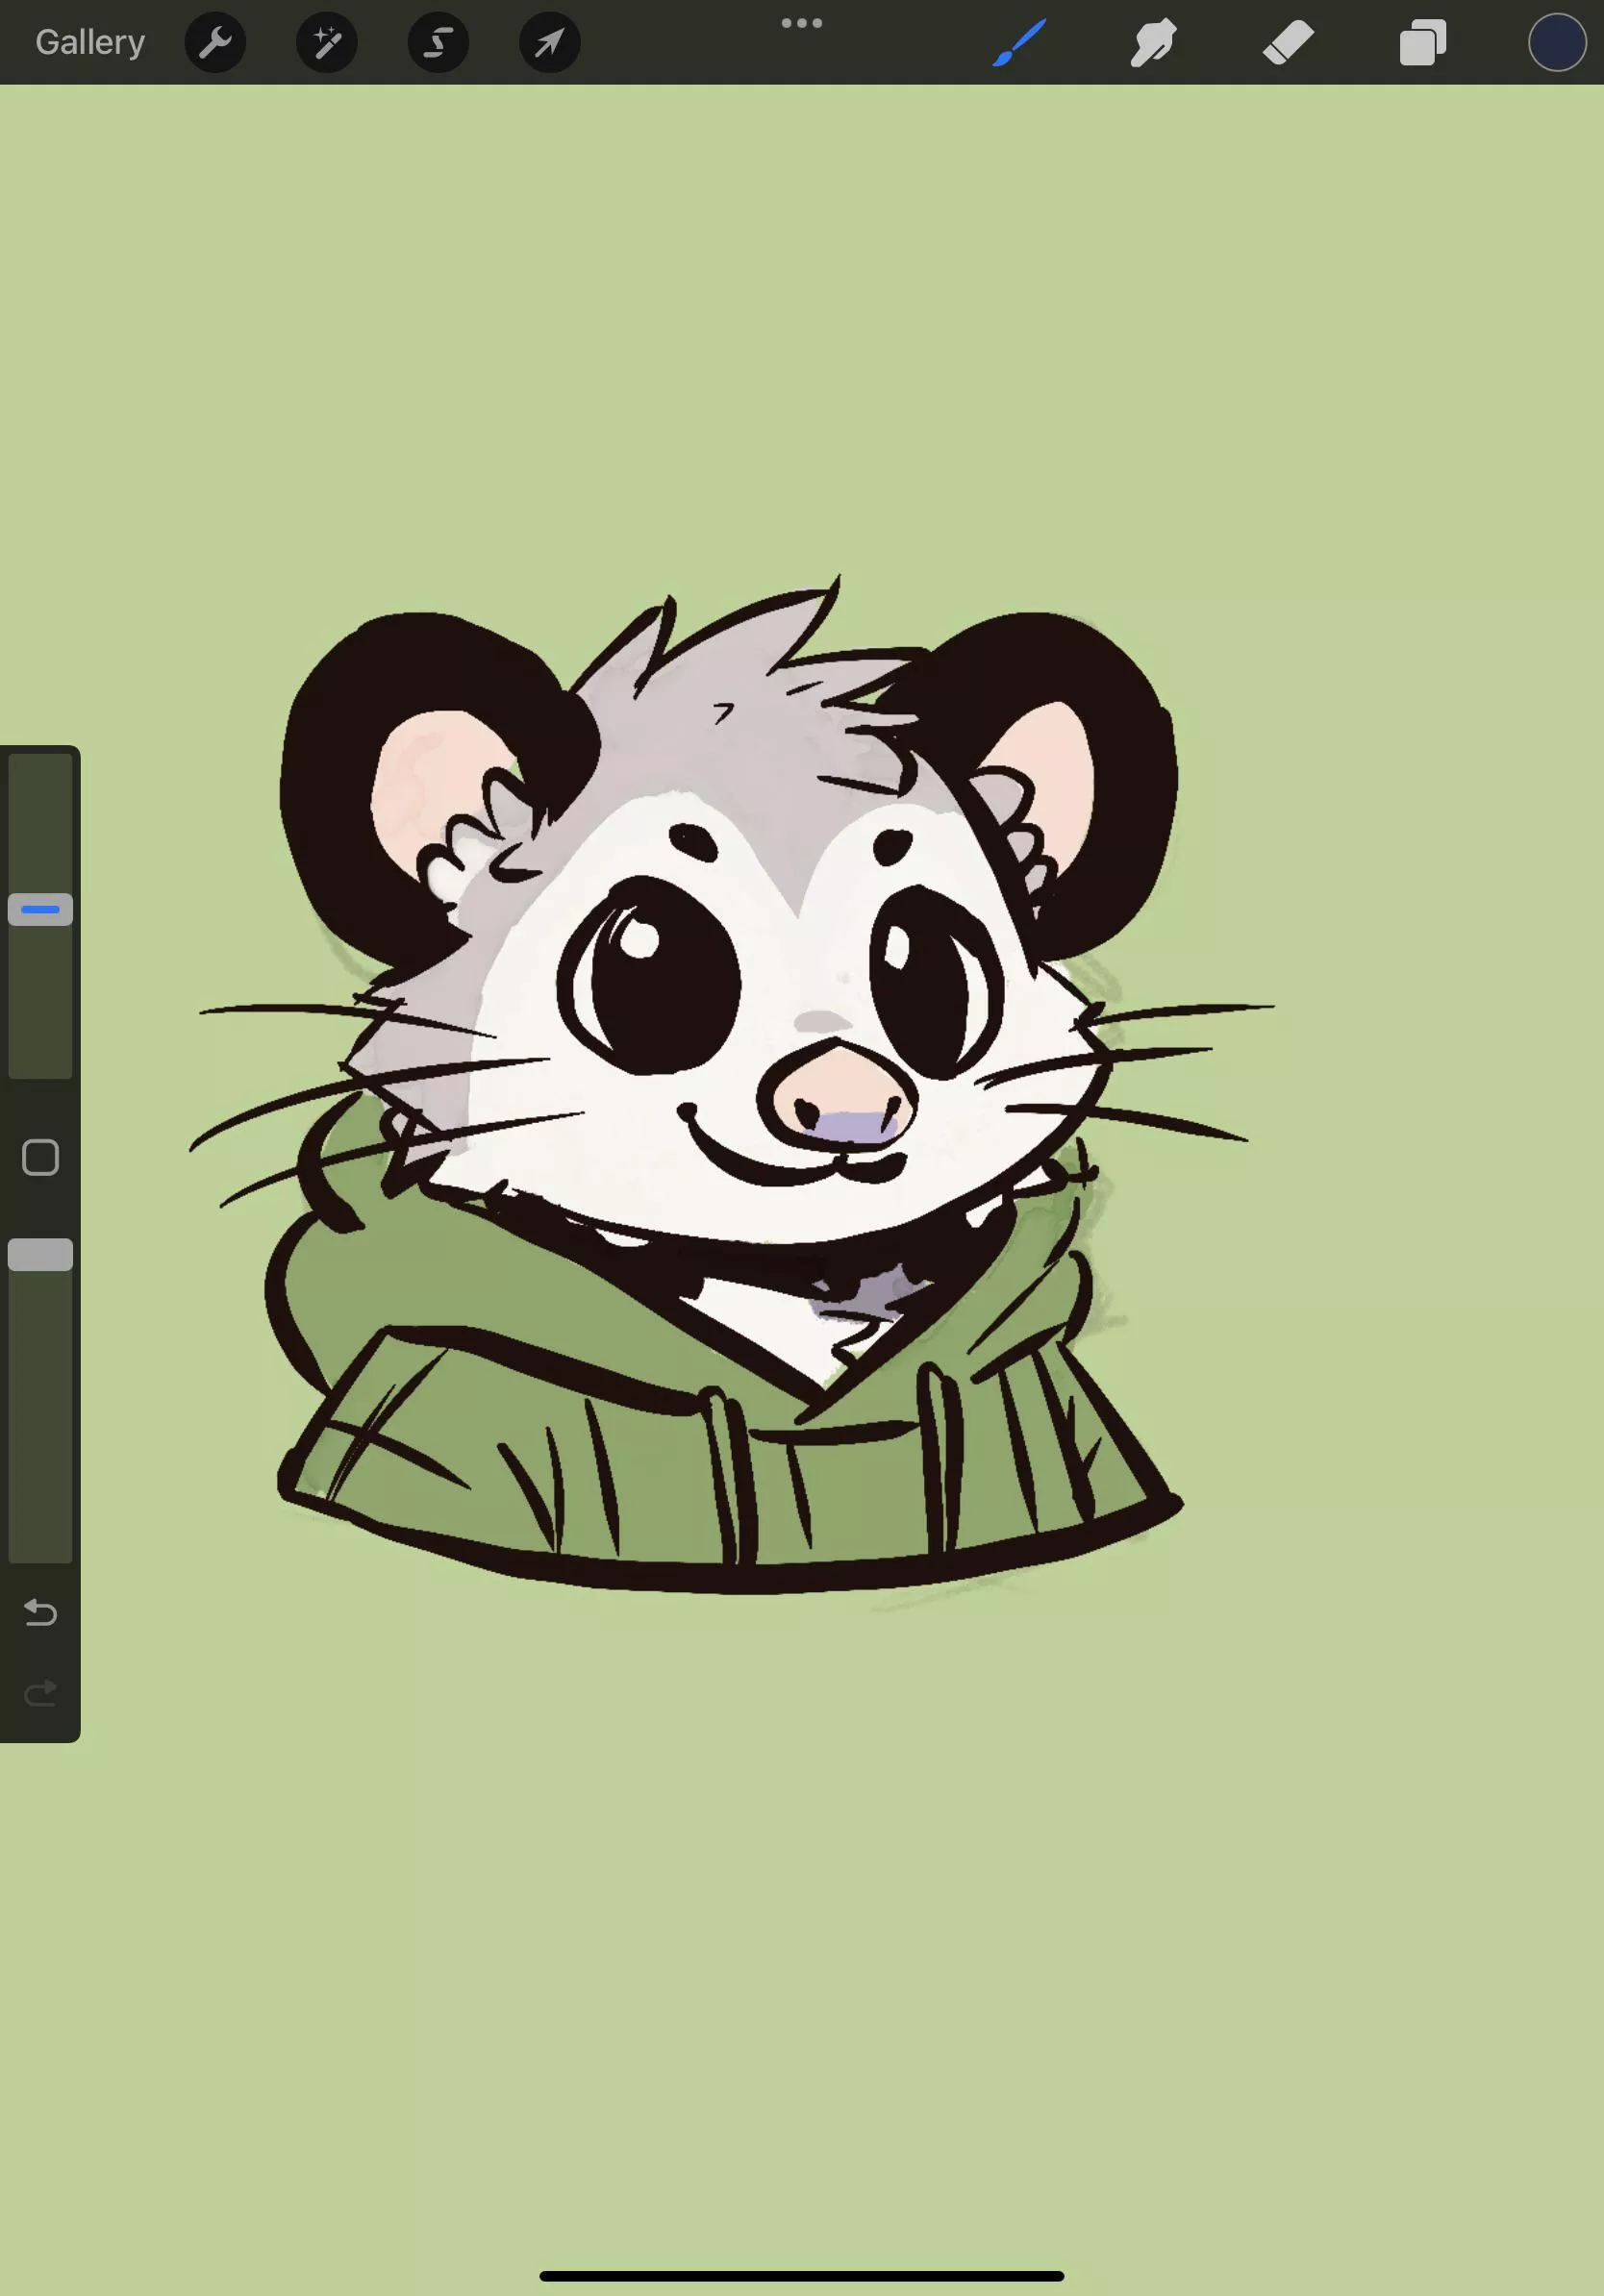Click the brush size slider handle
Screen dimensions: 1604x2296
click(41, 909)
